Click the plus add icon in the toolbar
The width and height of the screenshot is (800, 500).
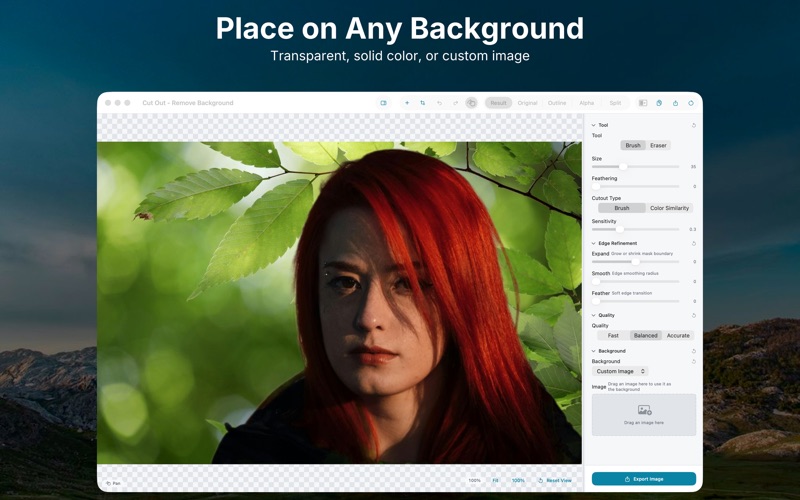click(407, 103)
